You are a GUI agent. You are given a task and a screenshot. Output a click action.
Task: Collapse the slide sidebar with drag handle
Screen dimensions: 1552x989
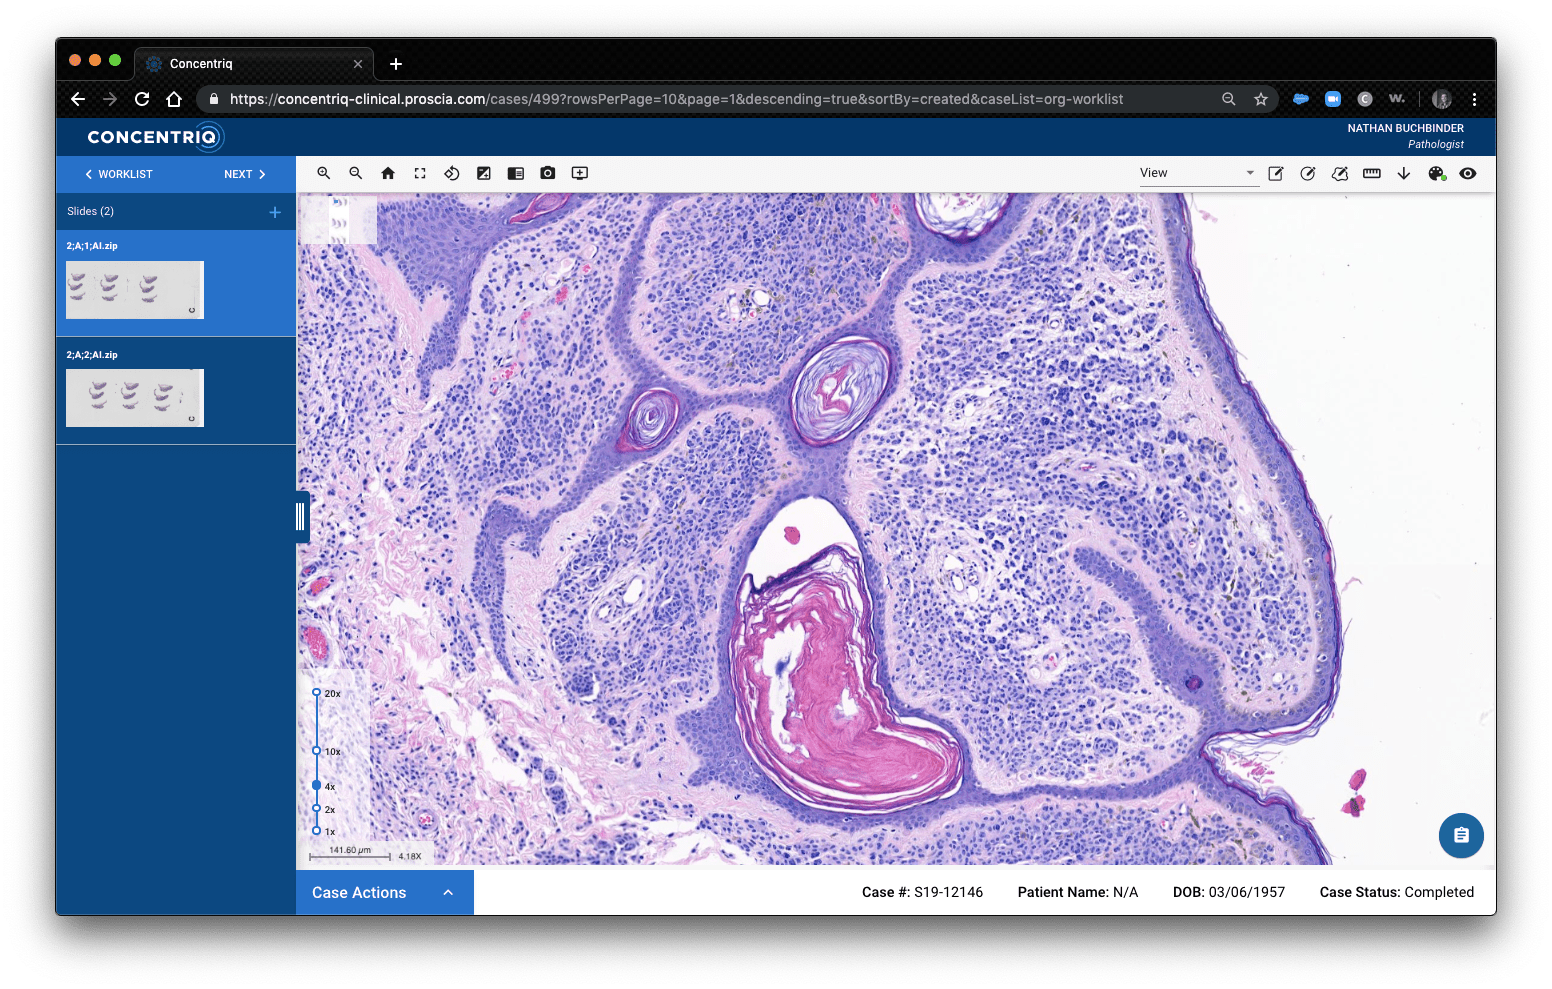(298, 516)
